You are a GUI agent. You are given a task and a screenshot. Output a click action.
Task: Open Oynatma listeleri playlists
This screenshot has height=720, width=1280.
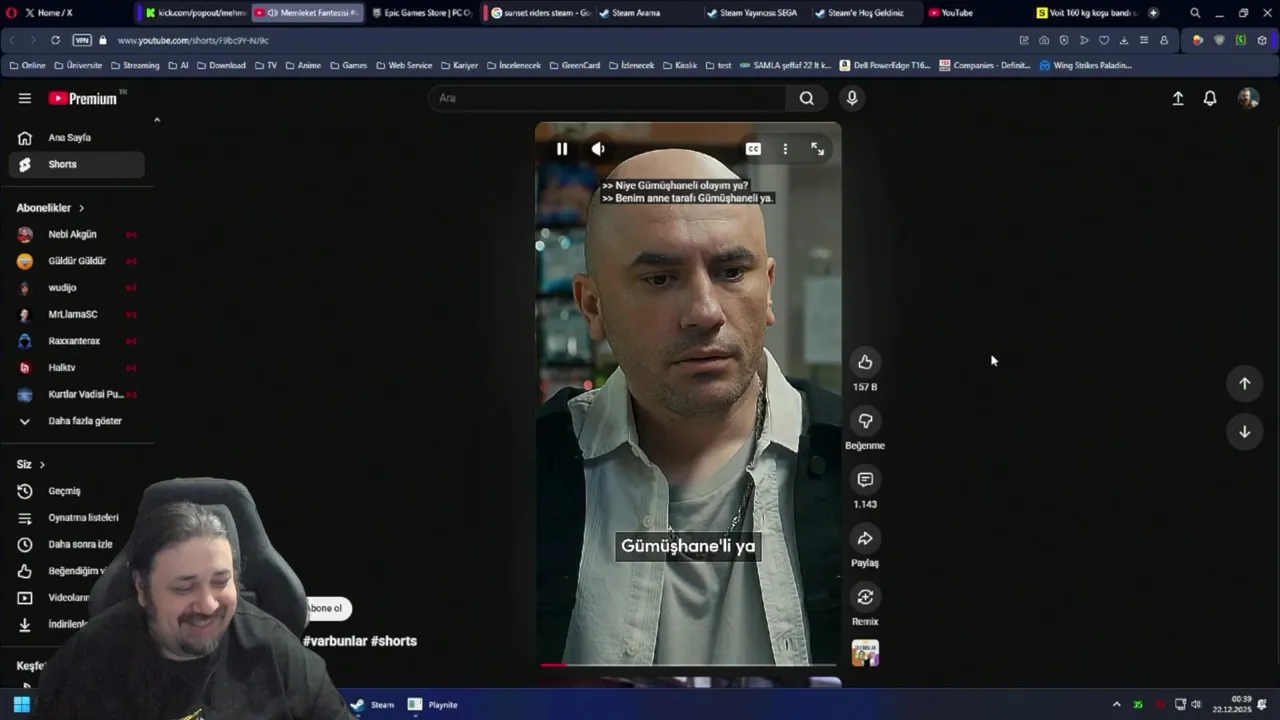coord(77,518)
